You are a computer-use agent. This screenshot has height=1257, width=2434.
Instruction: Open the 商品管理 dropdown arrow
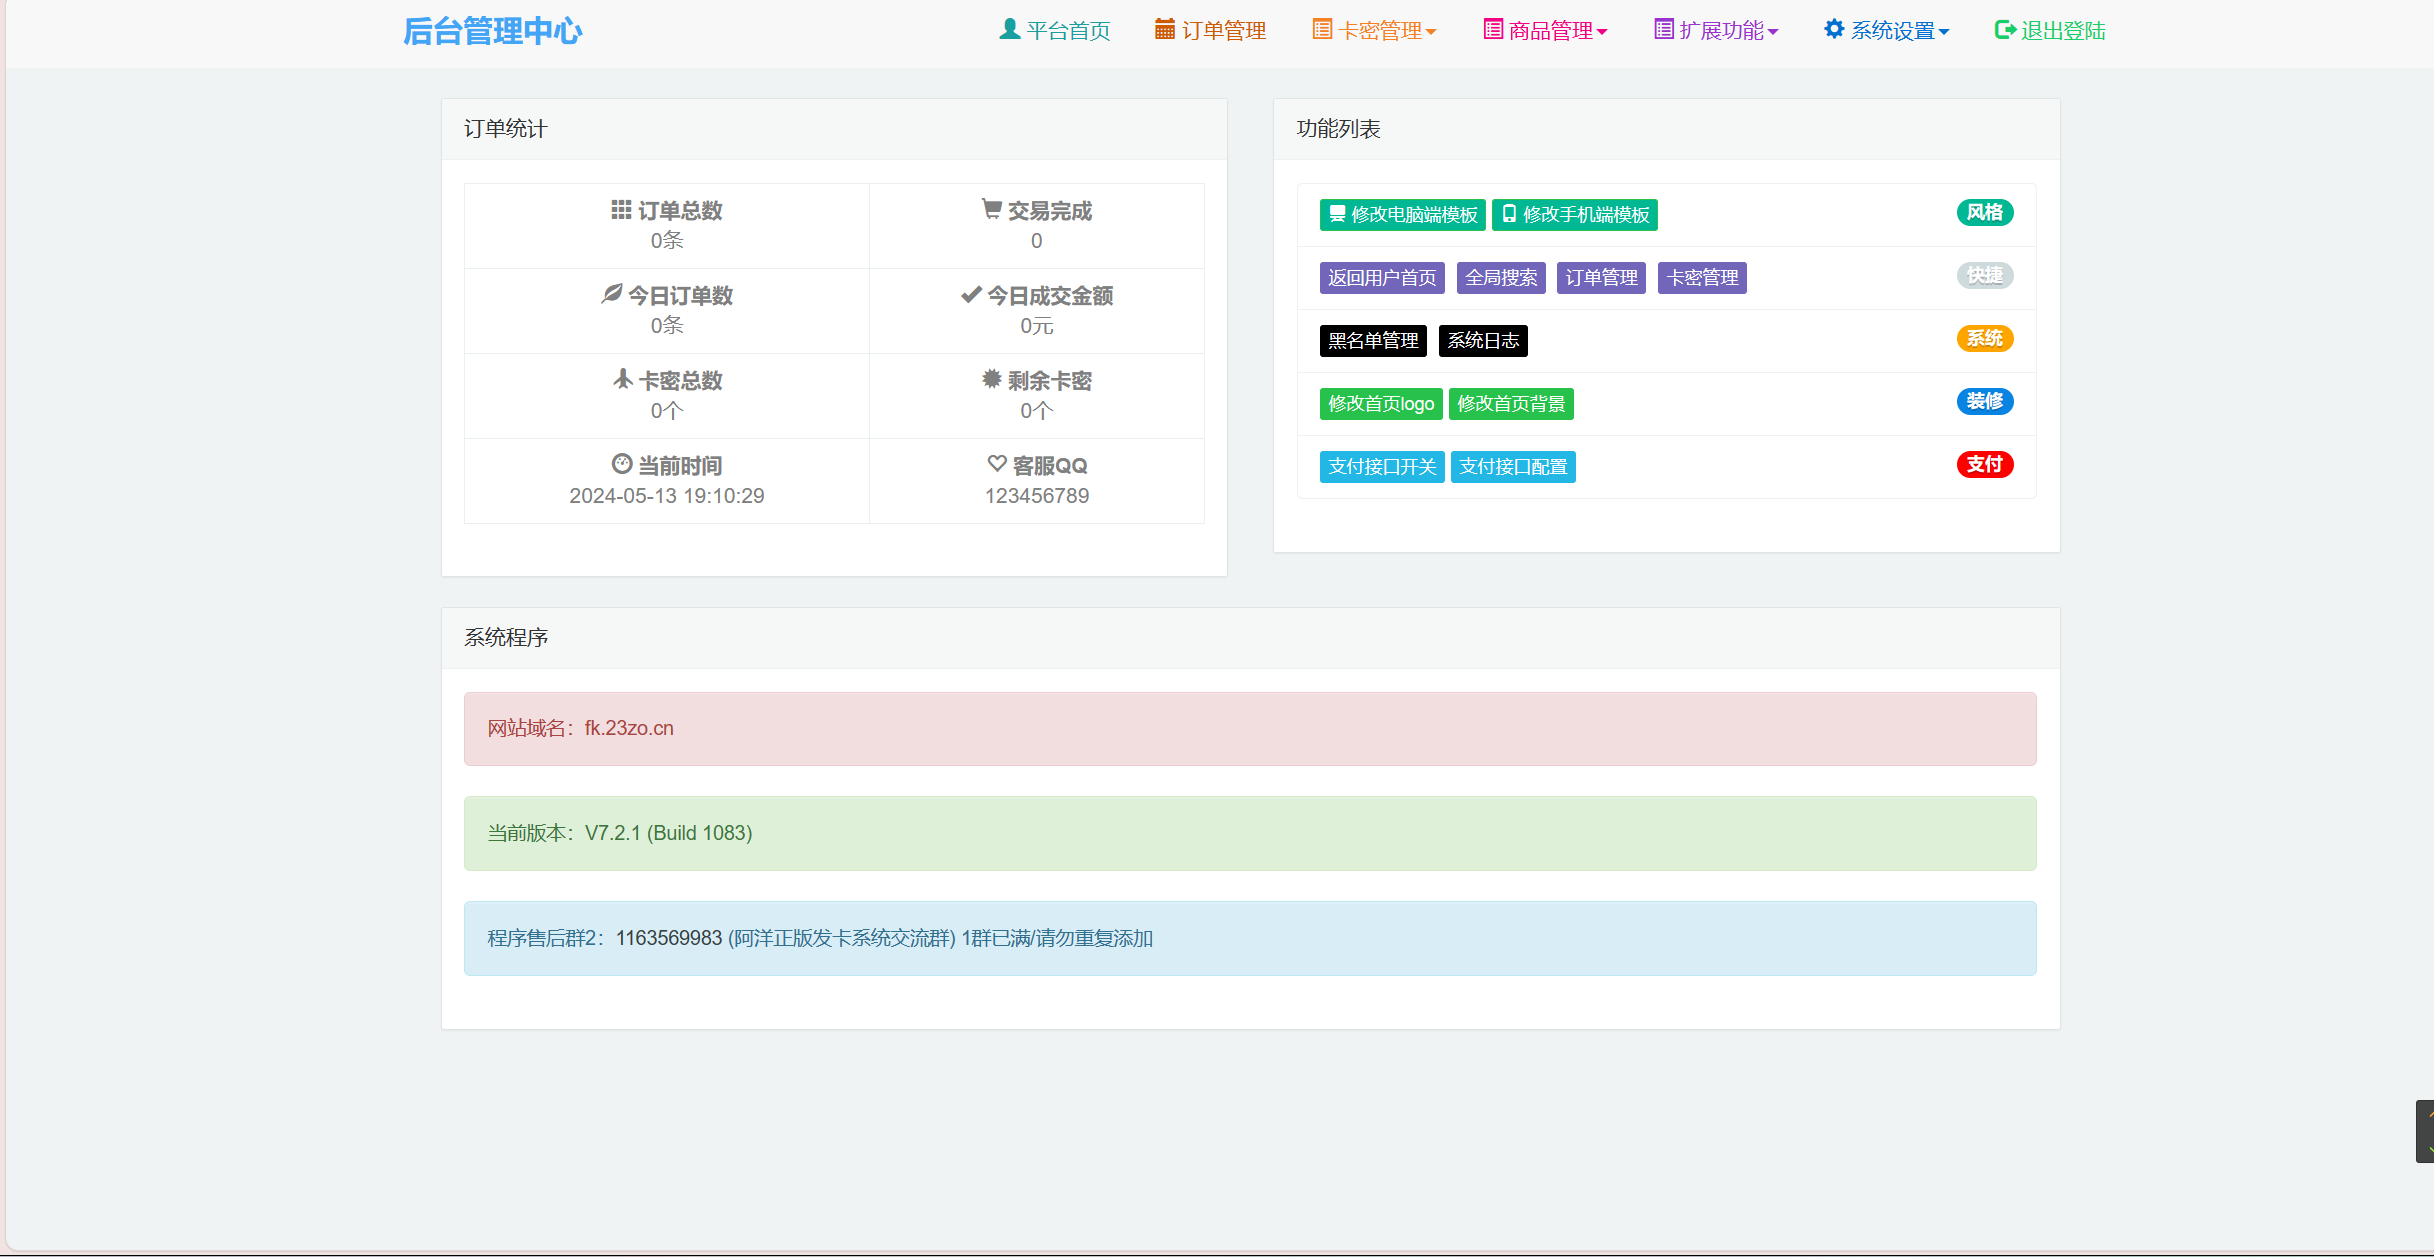pyautogui.click(x=1602, y=32)
